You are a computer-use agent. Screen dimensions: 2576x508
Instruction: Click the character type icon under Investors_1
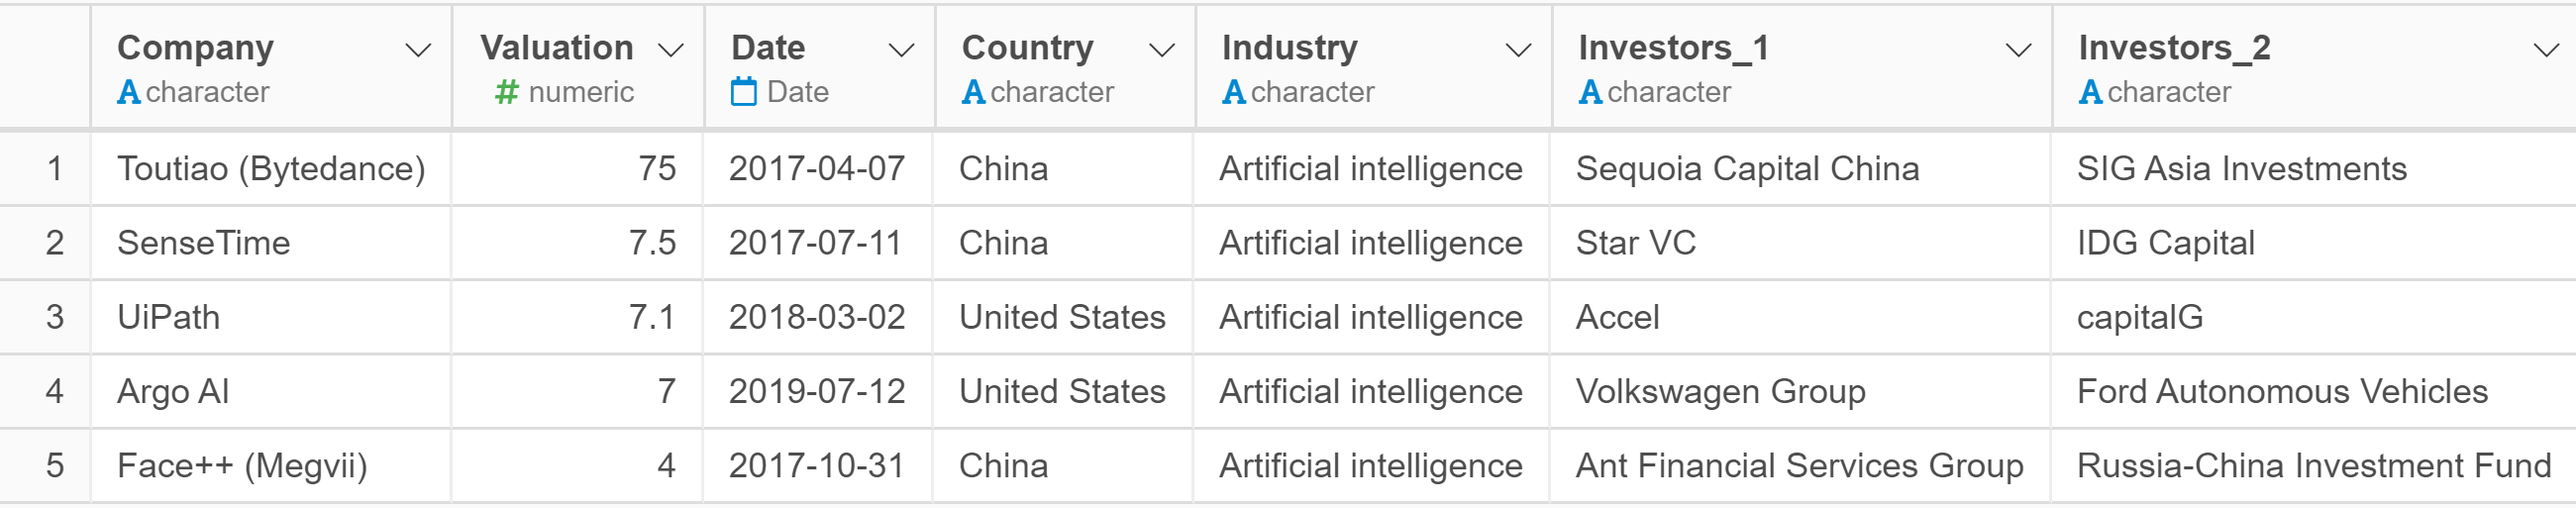[x=1590, y=92]
